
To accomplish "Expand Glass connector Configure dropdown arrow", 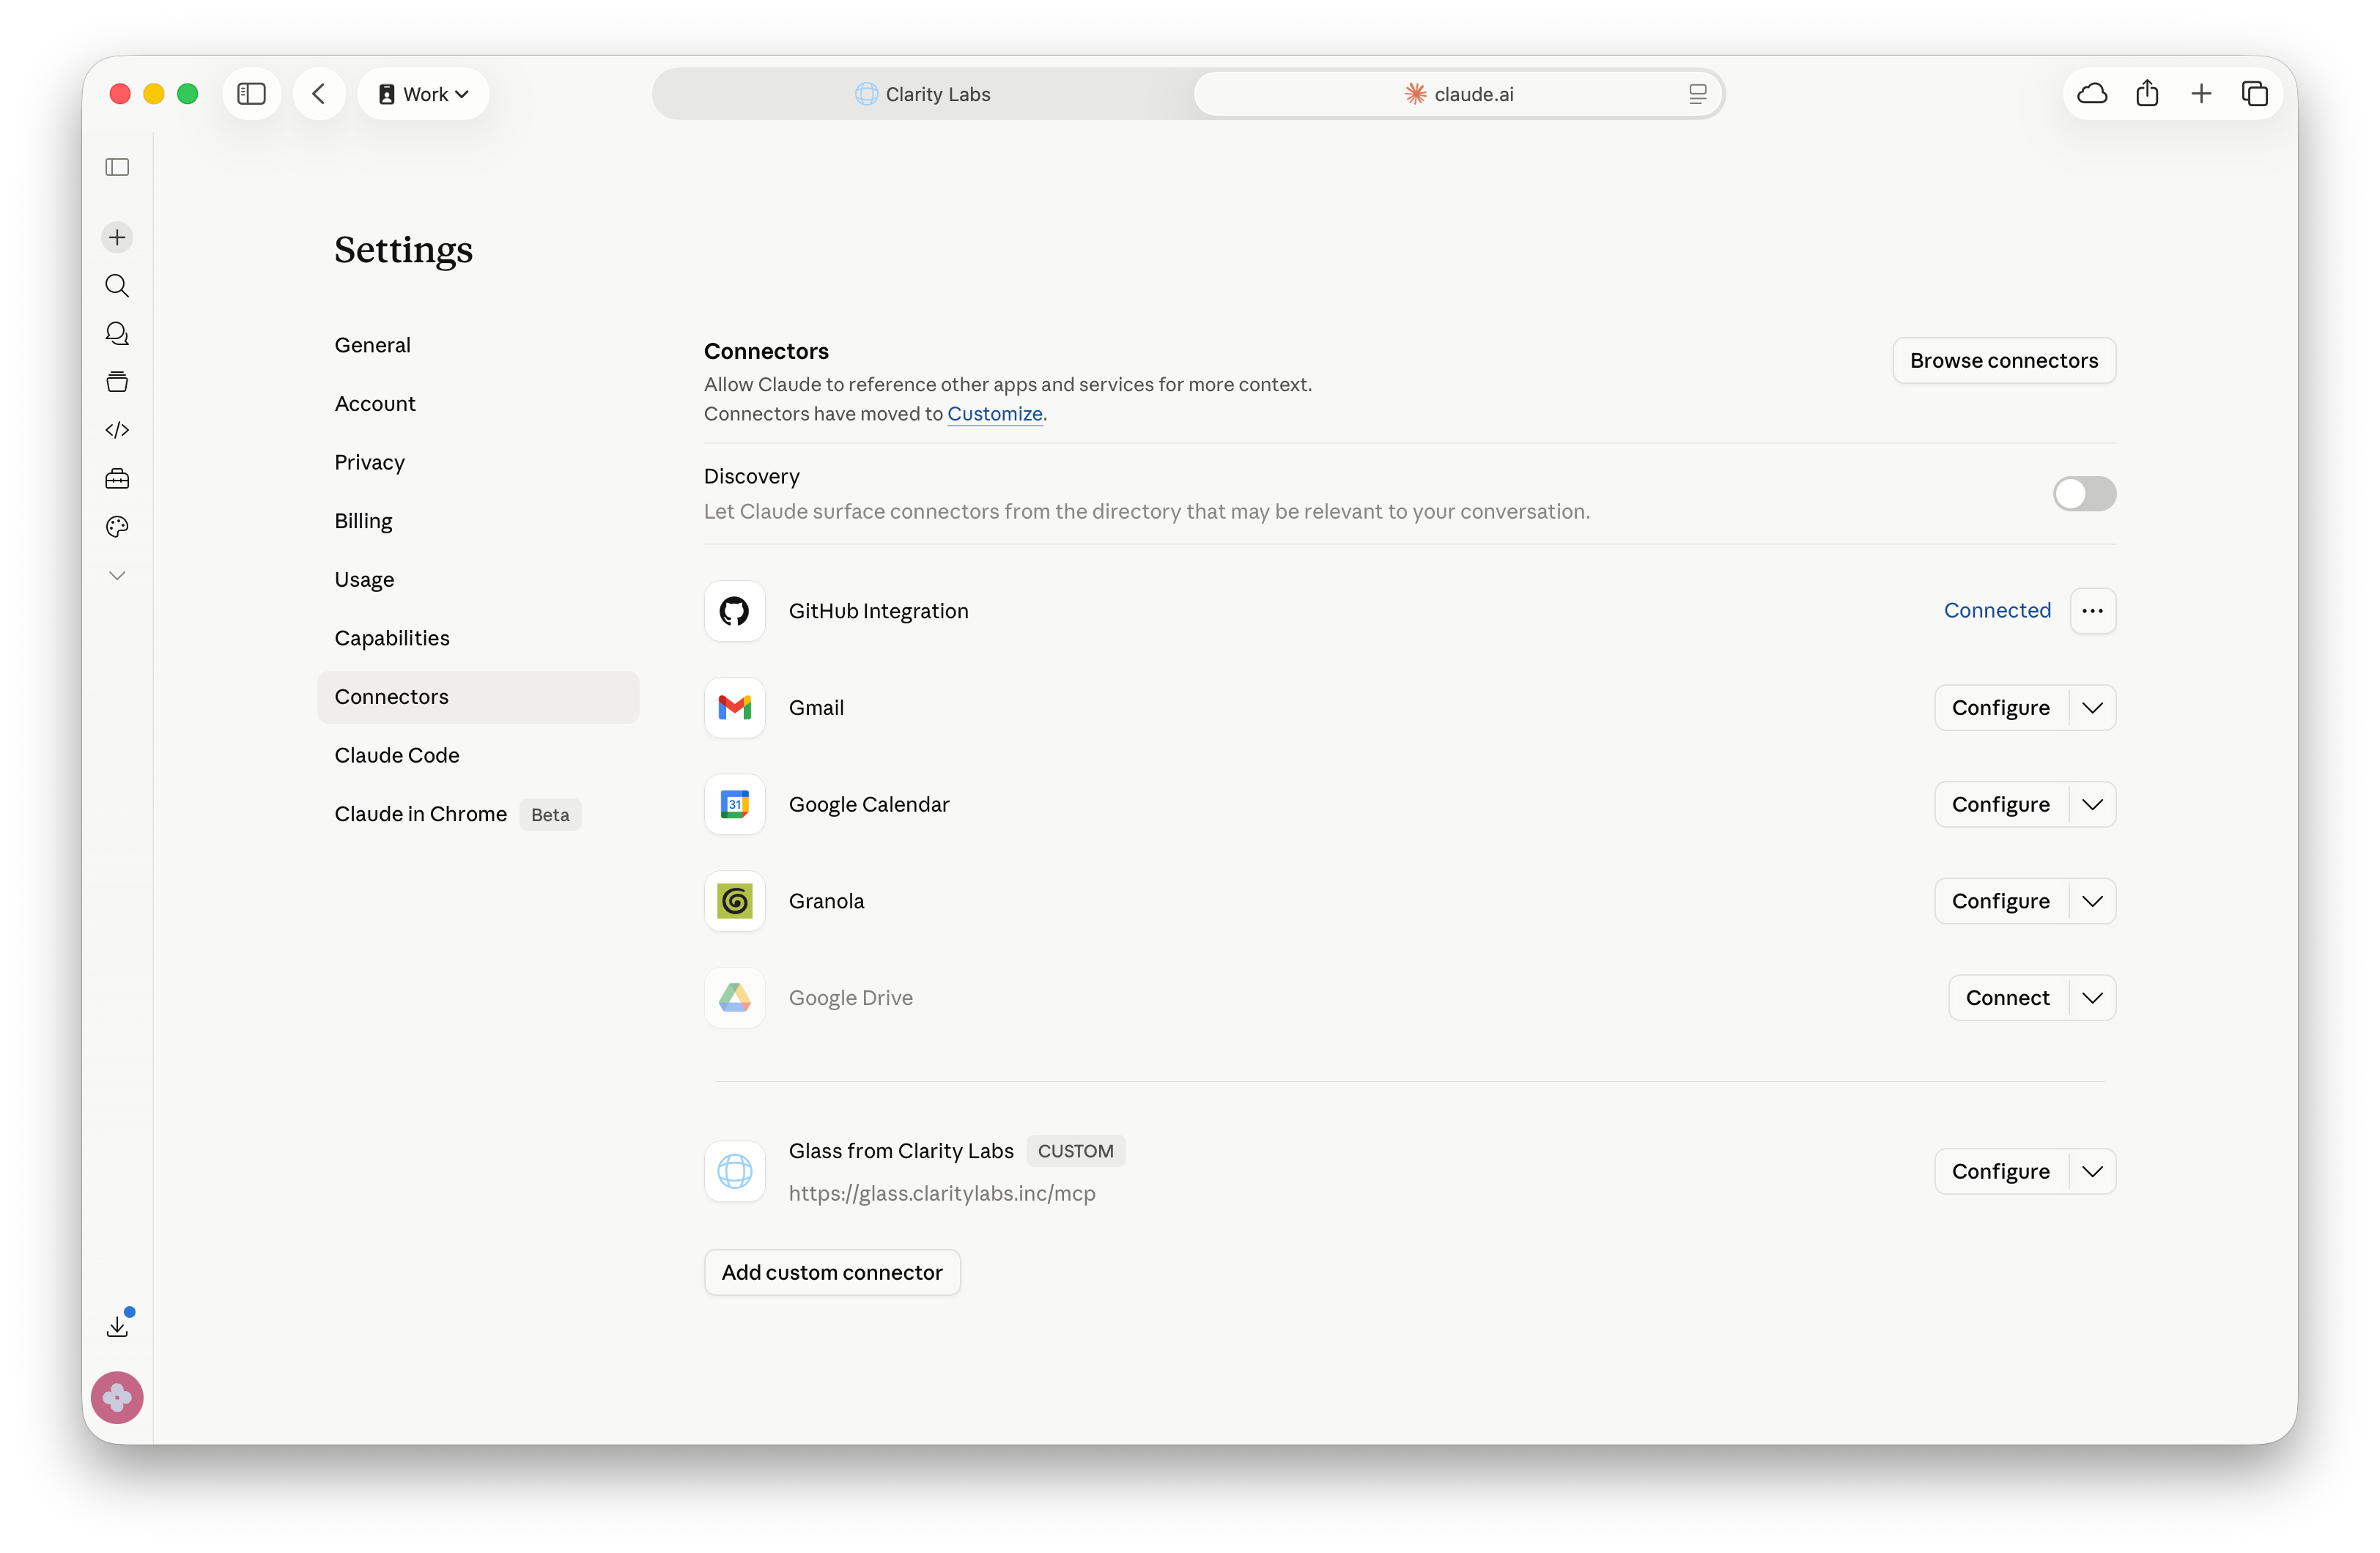I will 2093,1171.
